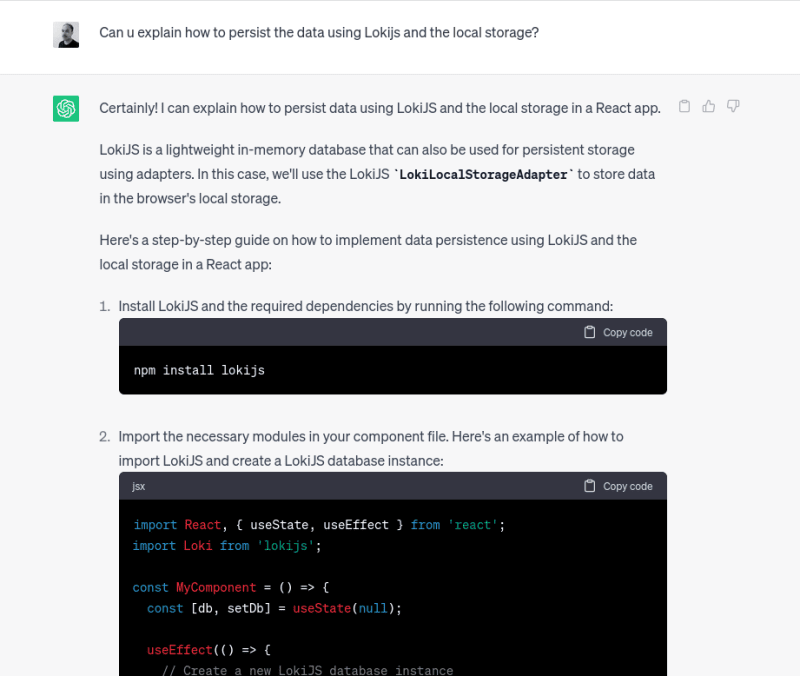Give the response a thumbs up
Screen dimensions: 800x676
[x=709, y=106]
